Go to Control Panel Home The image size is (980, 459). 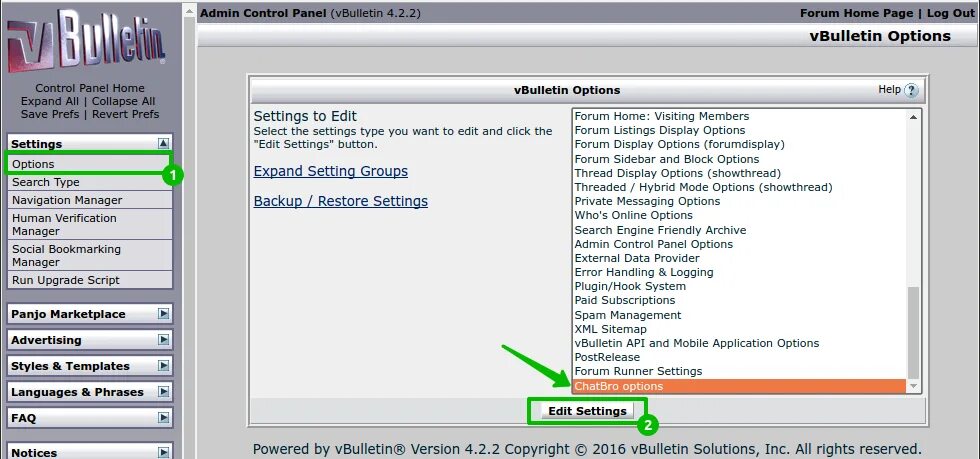89,88
